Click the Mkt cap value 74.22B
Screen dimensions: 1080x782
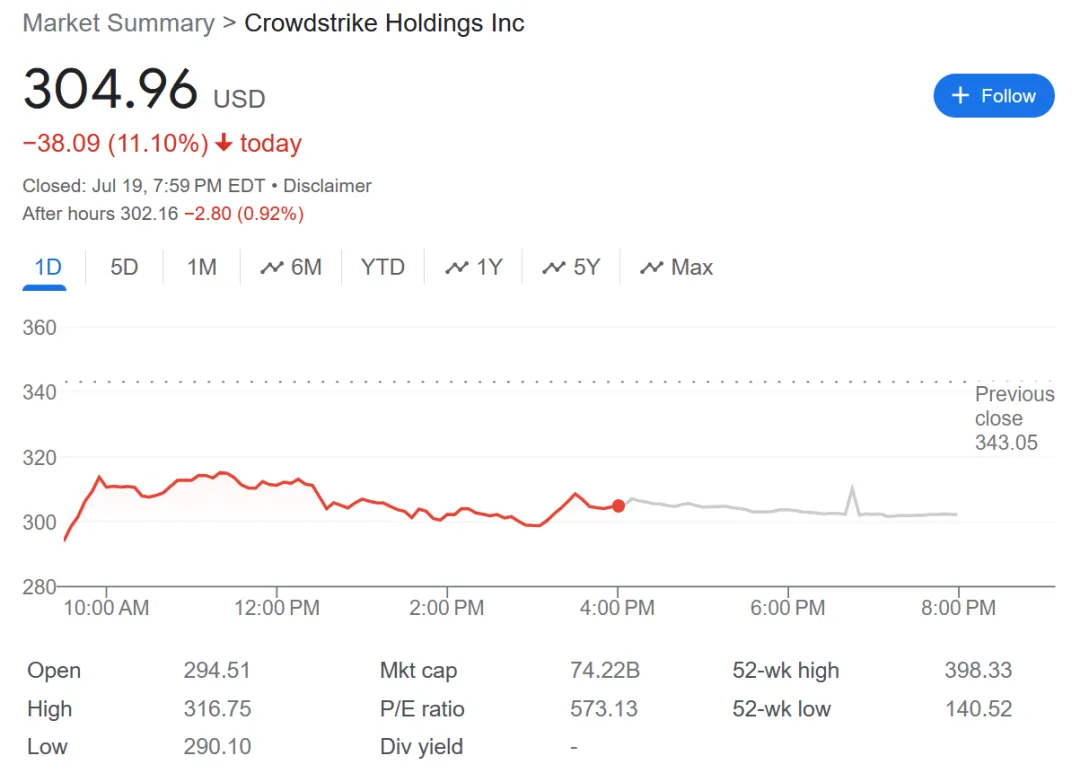[x=605, y=671]
